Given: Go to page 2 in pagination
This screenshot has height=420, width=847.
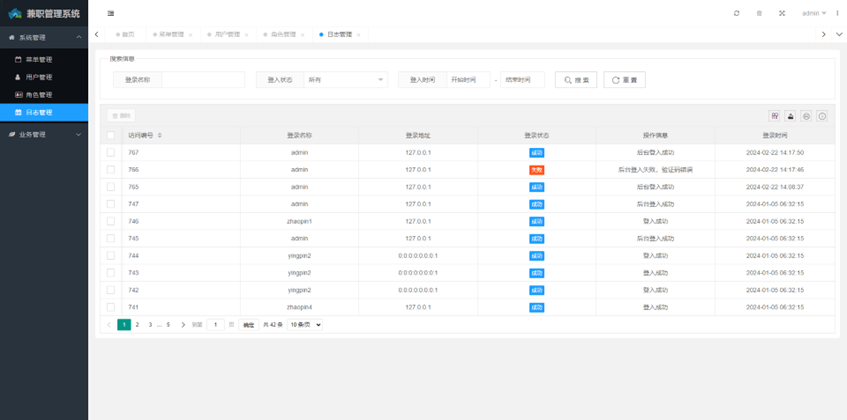Looking at the screenshot, I should [x=137, y=325].
